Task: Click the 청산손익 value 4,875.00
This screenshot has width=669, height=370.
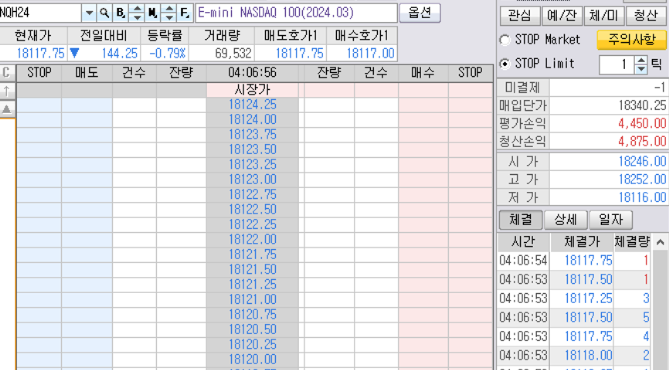Action: coord(642,141)
